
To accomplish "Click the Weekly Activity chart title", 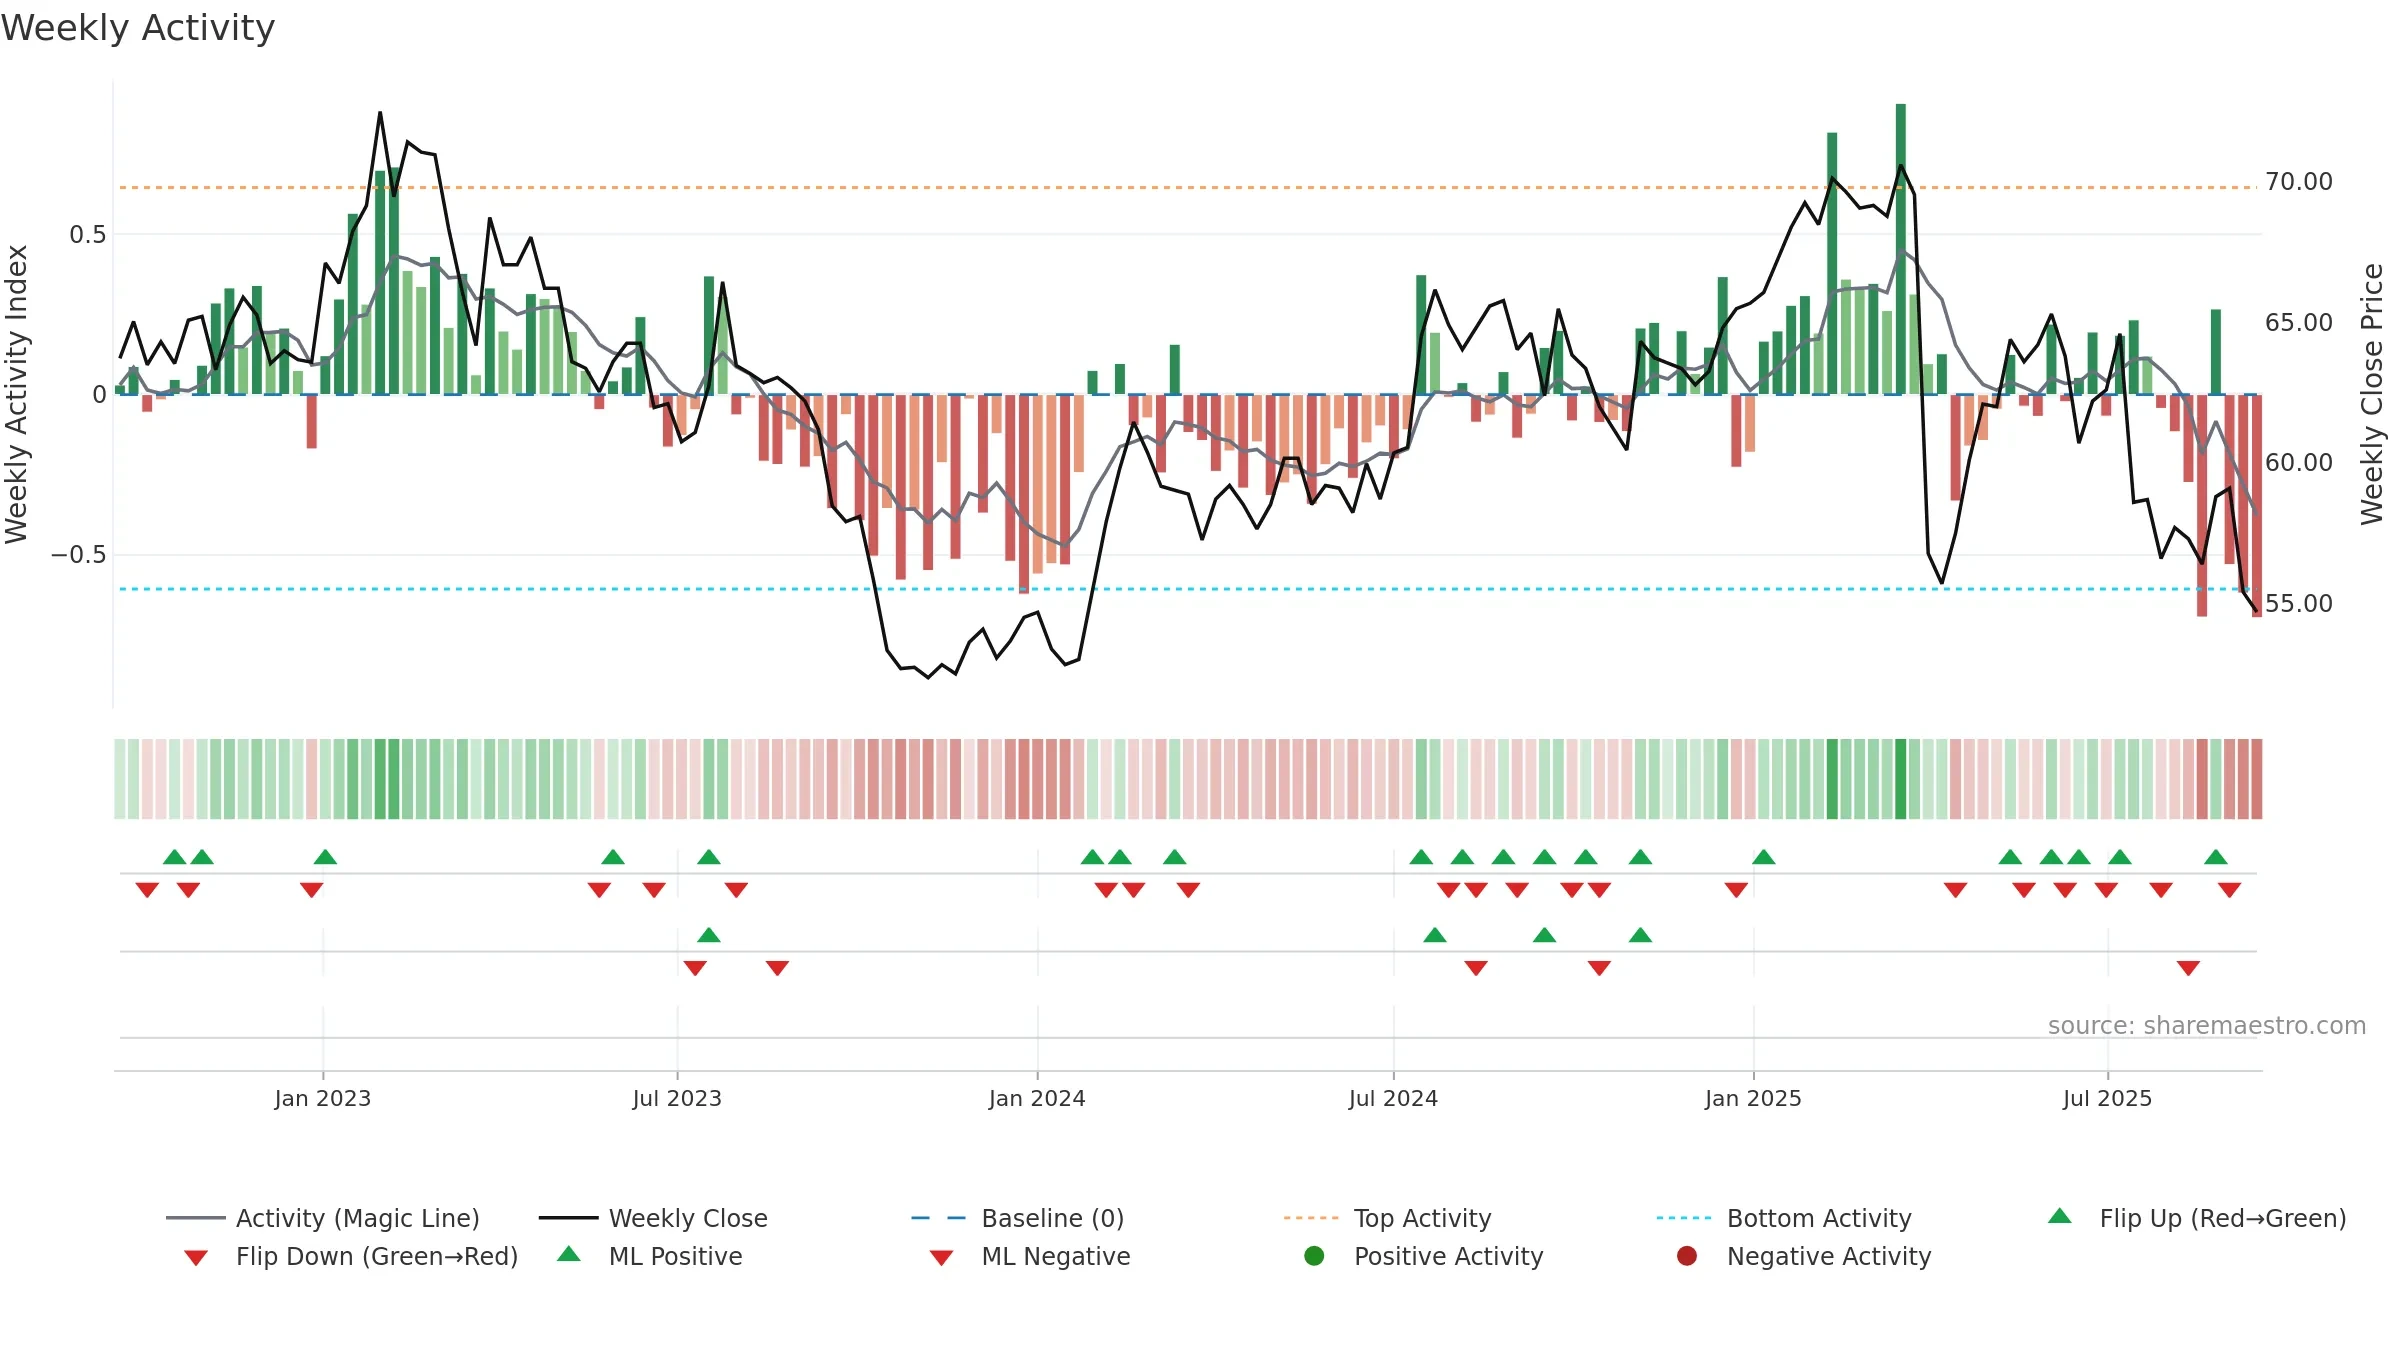I will click(138, 28).
